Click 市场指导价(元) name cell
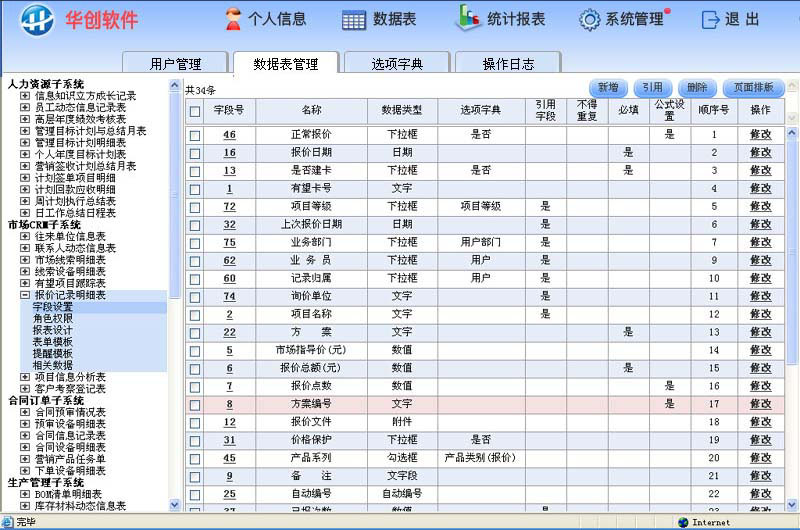Image resolution: width=800 pixels, height=530 pixels. [x=311, y=350]
